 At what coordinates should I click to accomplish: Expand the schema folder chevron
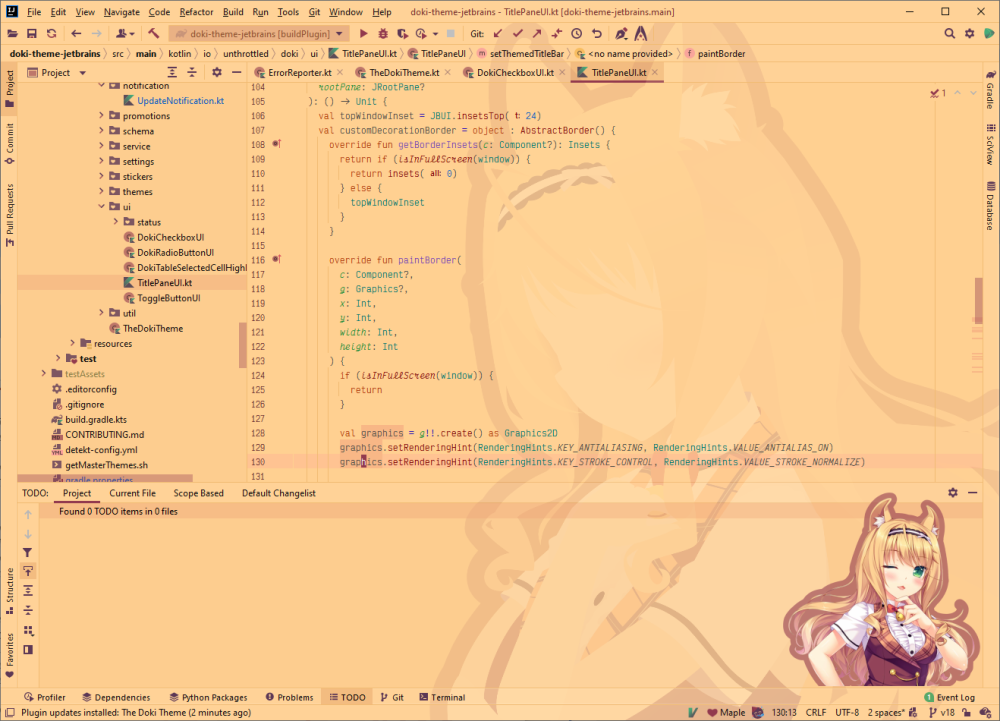[x=101, y=131]
